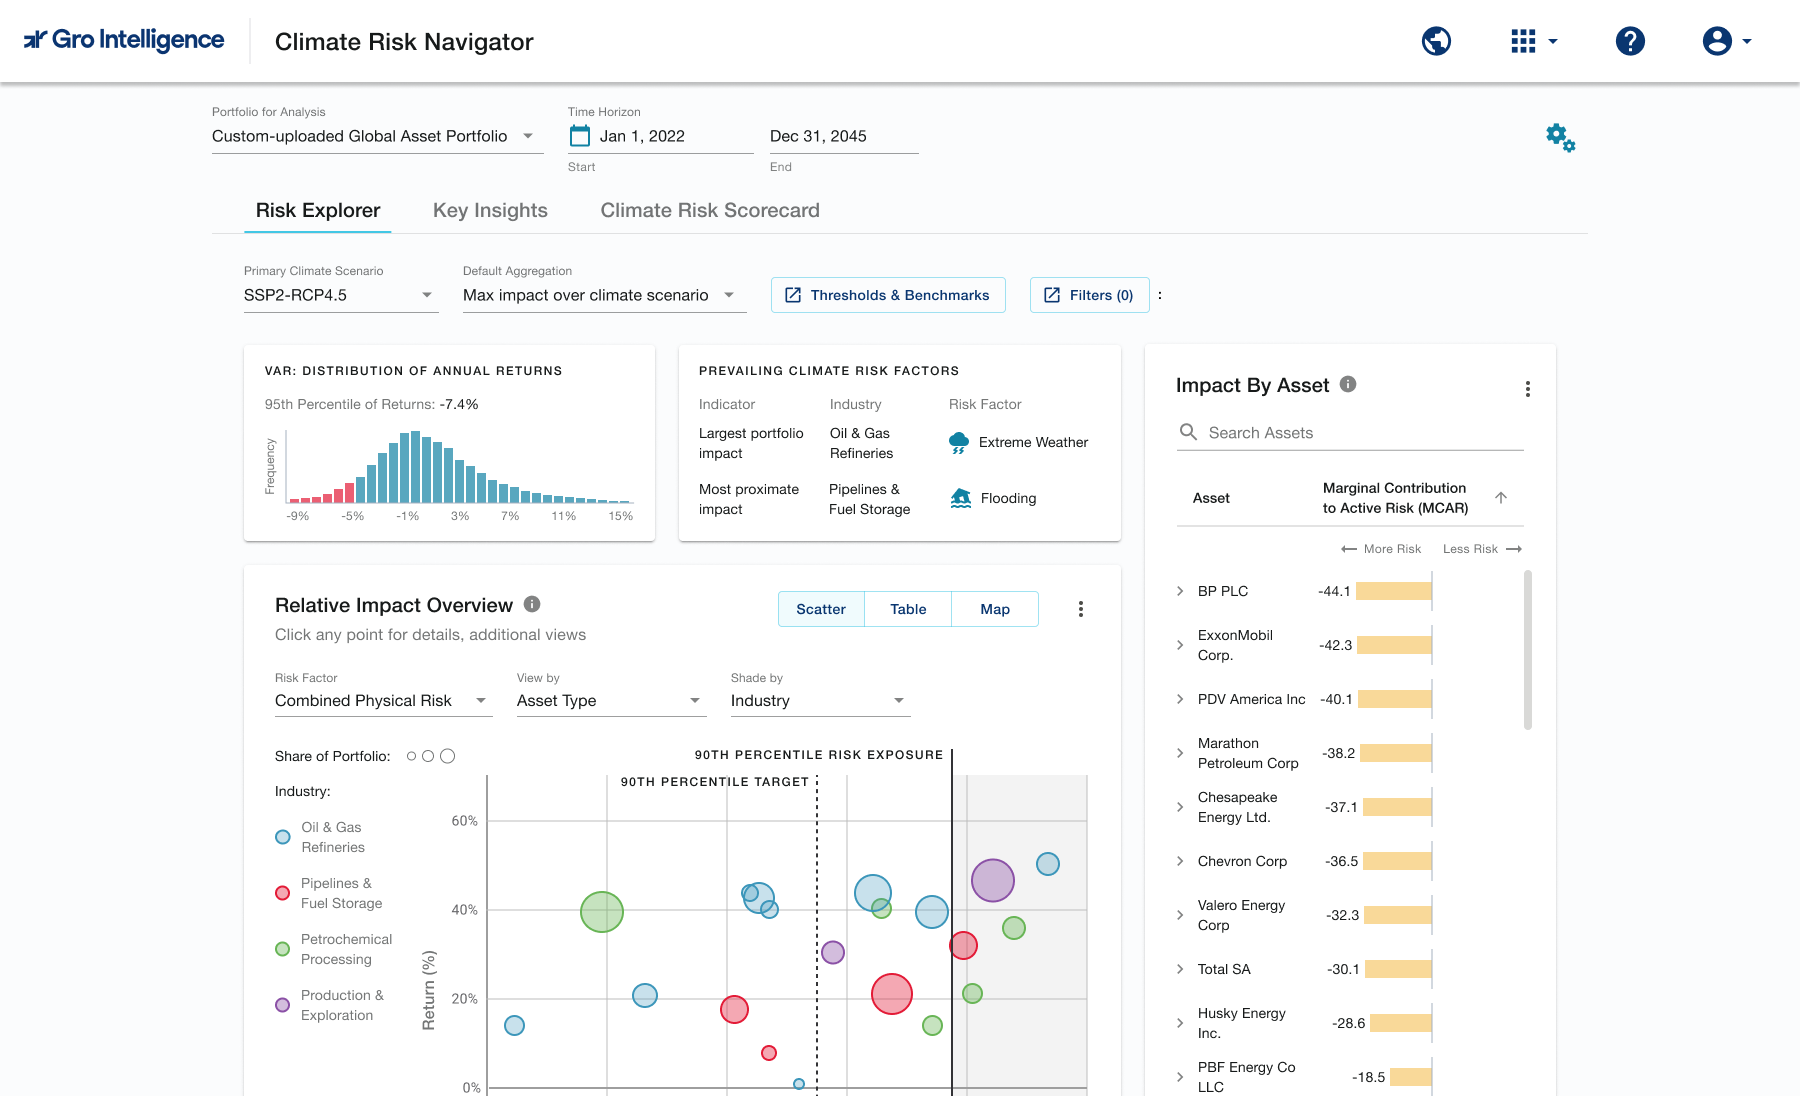Select the largest Share of Portfolio circle

(447, 756)
